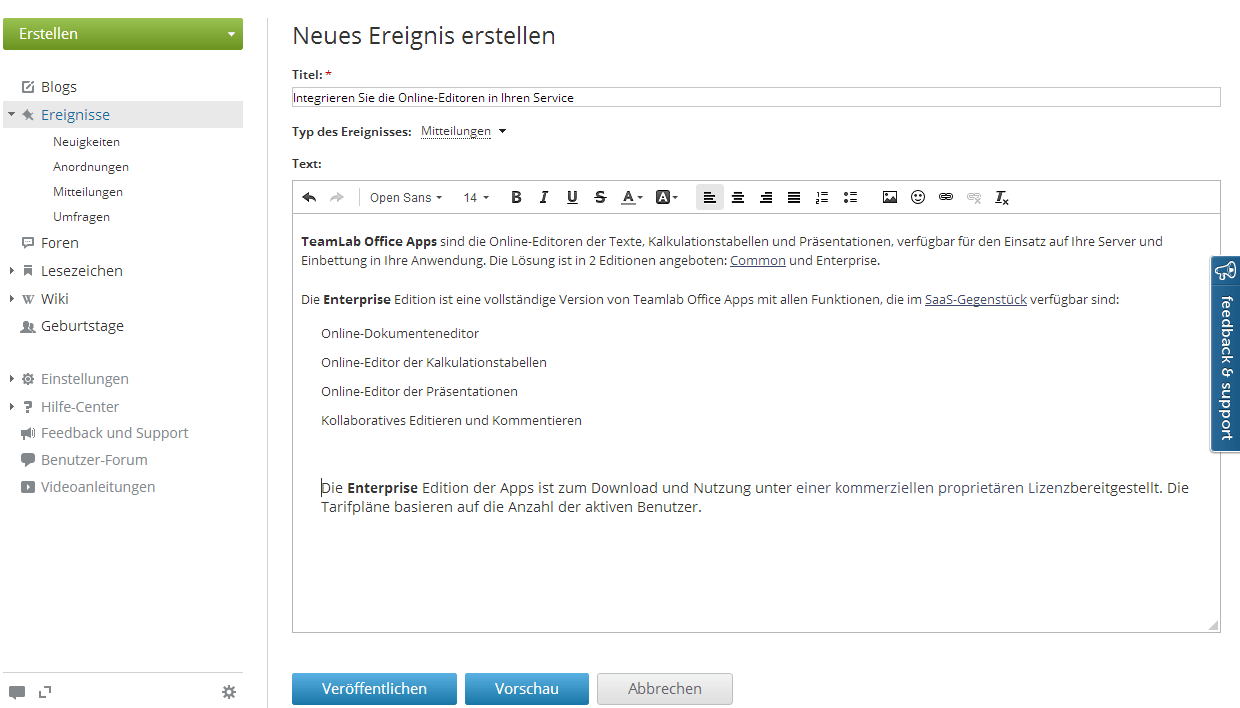
Task: Select Neuigkeiten under Ereignisse
Action: [86, 142]
